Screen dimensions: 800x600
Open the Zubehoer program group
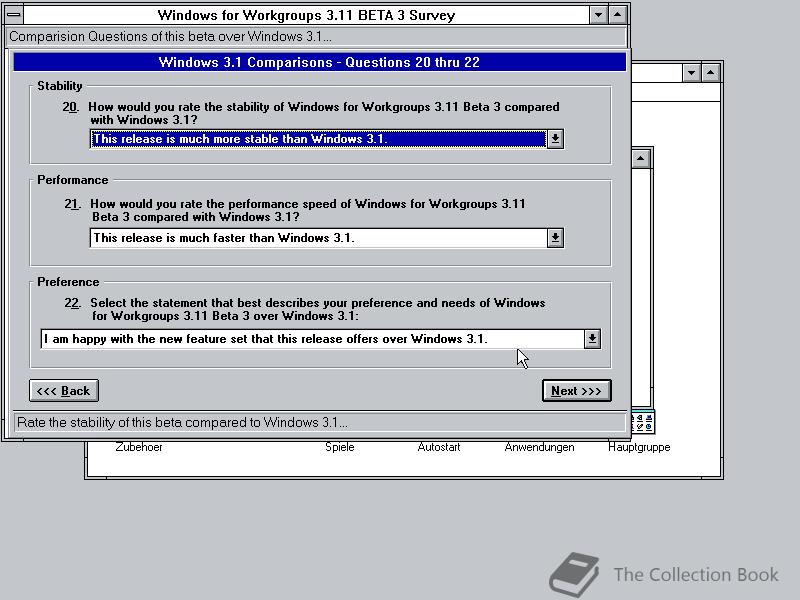pos(139,447)
